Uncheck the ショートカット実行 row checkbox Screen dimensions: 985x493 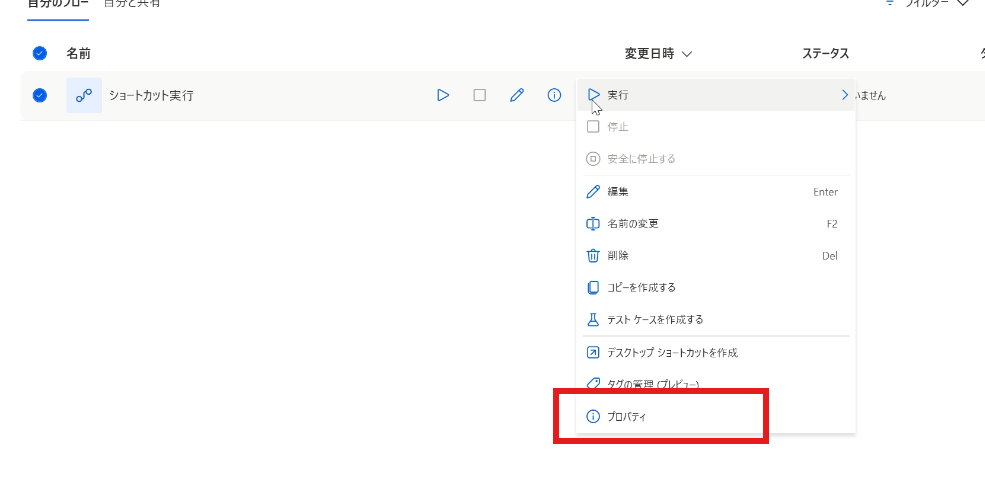coord(40,96)
